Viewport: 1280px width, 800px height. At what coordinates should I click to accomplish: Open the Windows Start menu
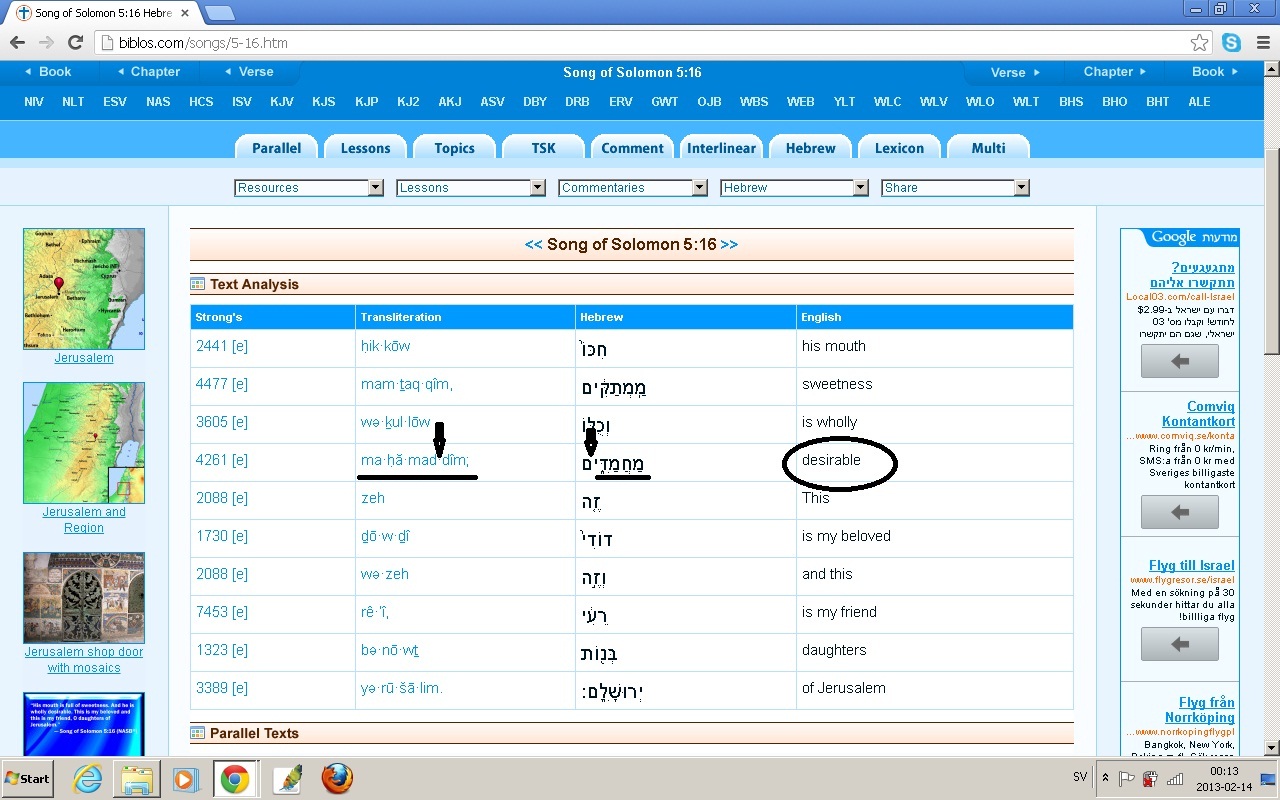point(28,778)
